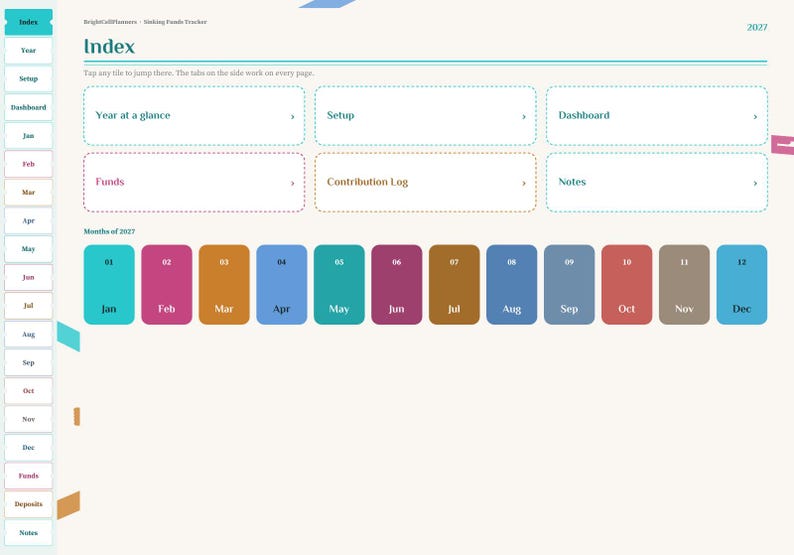Go to the 09 Sep month card
The height and width of the screenshot is (555, 794).
tap(569, 285)
